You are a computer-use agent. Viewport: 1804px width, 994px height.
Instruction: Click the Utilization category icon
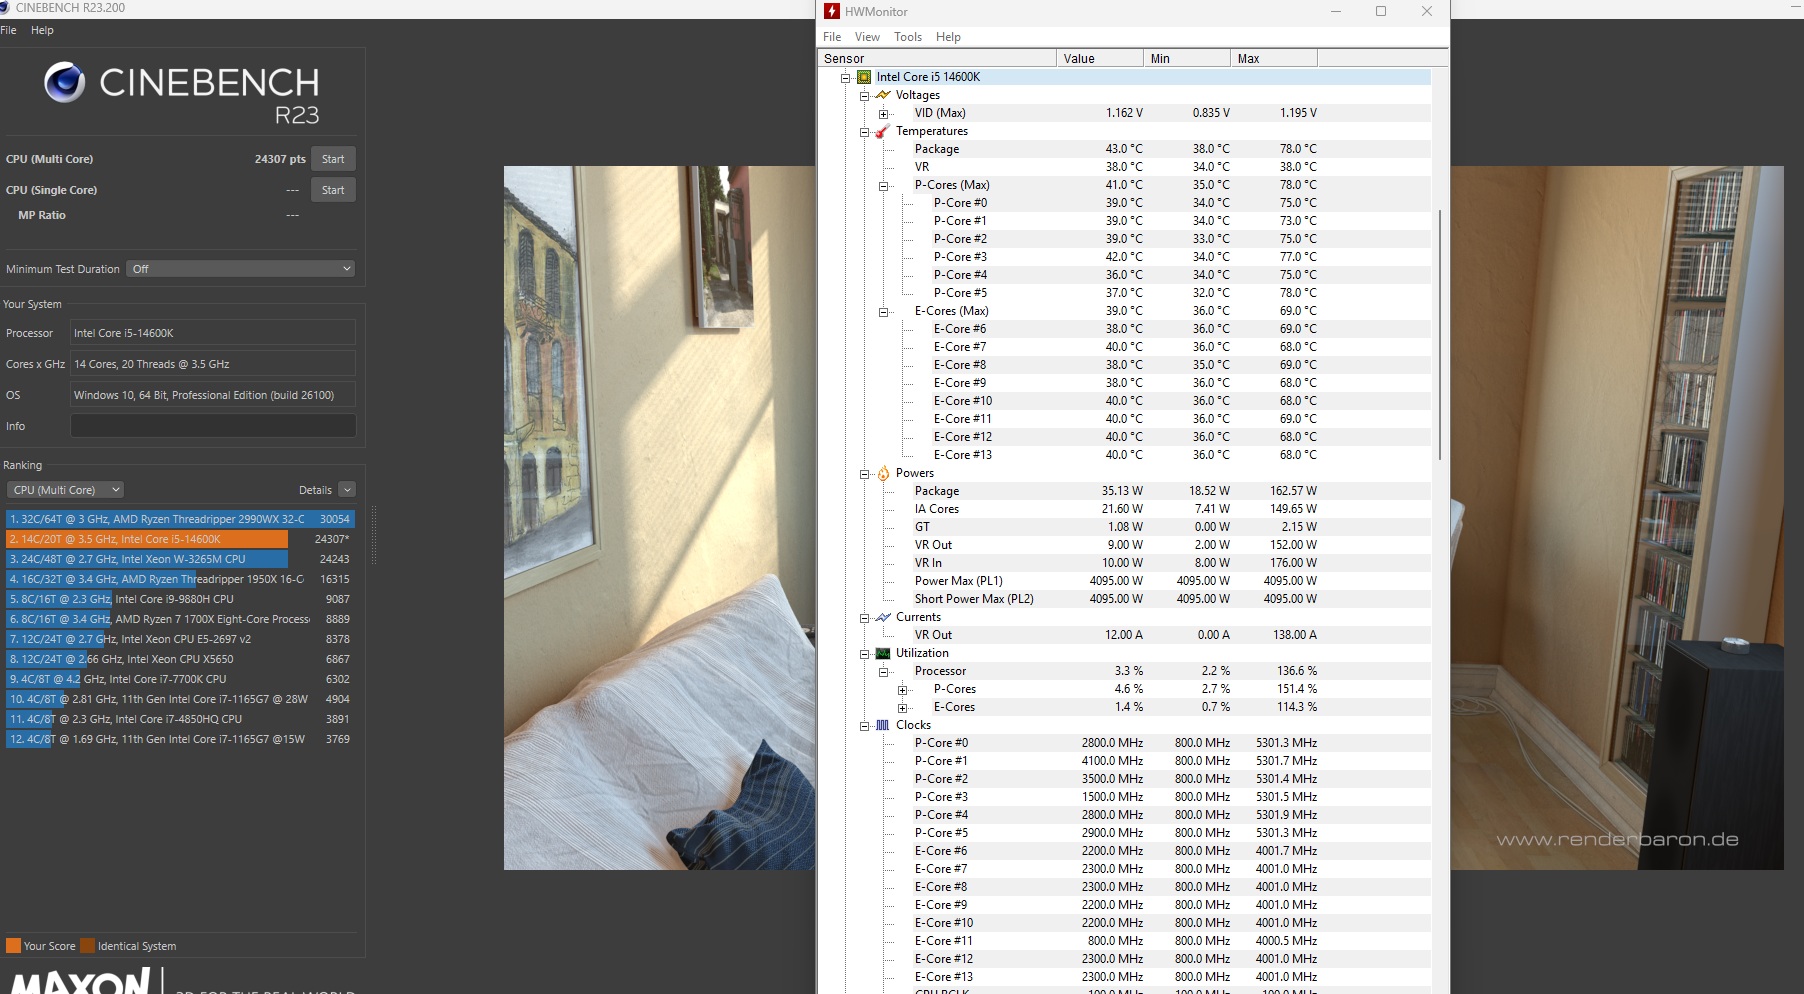882,653
